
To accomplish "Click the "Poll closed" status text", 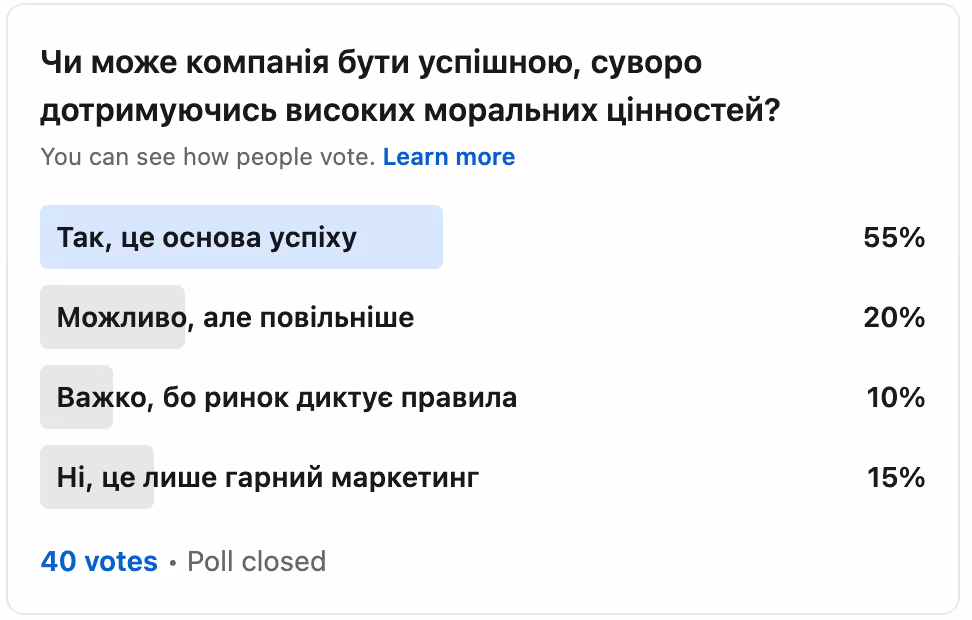I will click(x=257, y=562).
